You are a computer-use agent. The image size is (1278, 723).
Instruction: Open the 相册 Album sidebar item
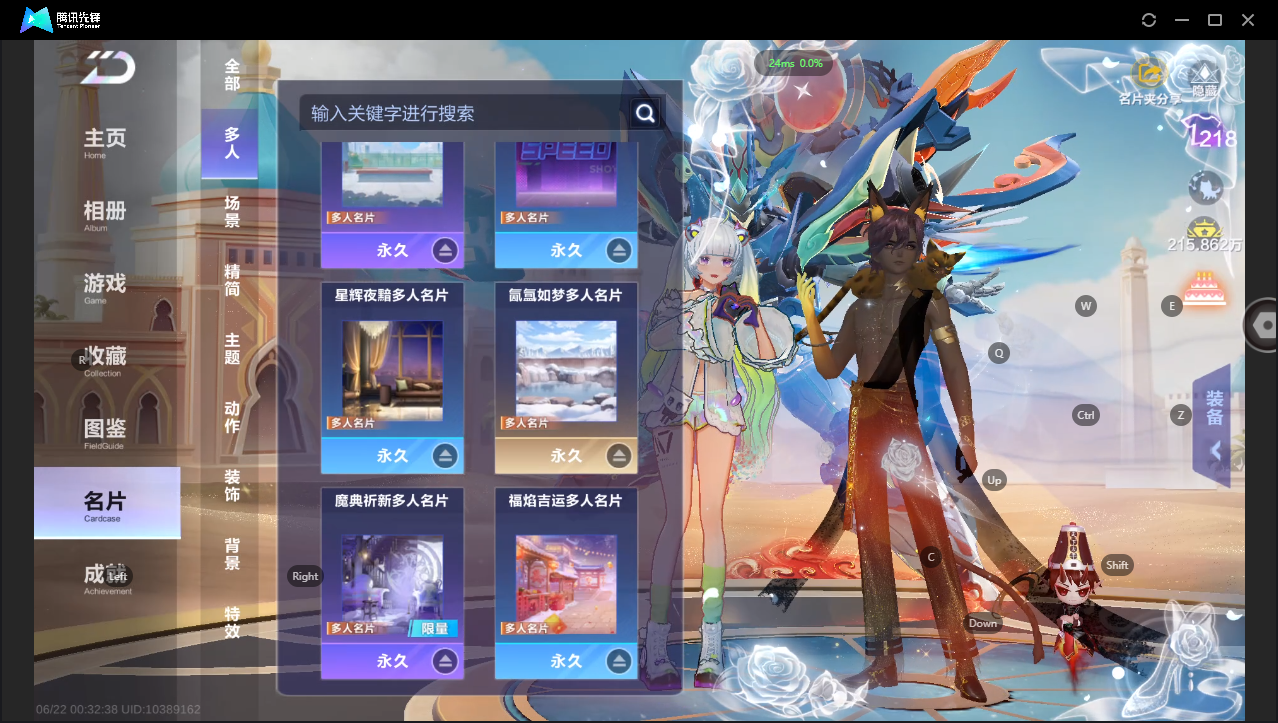pyautogui.click(x=105, y=214)
